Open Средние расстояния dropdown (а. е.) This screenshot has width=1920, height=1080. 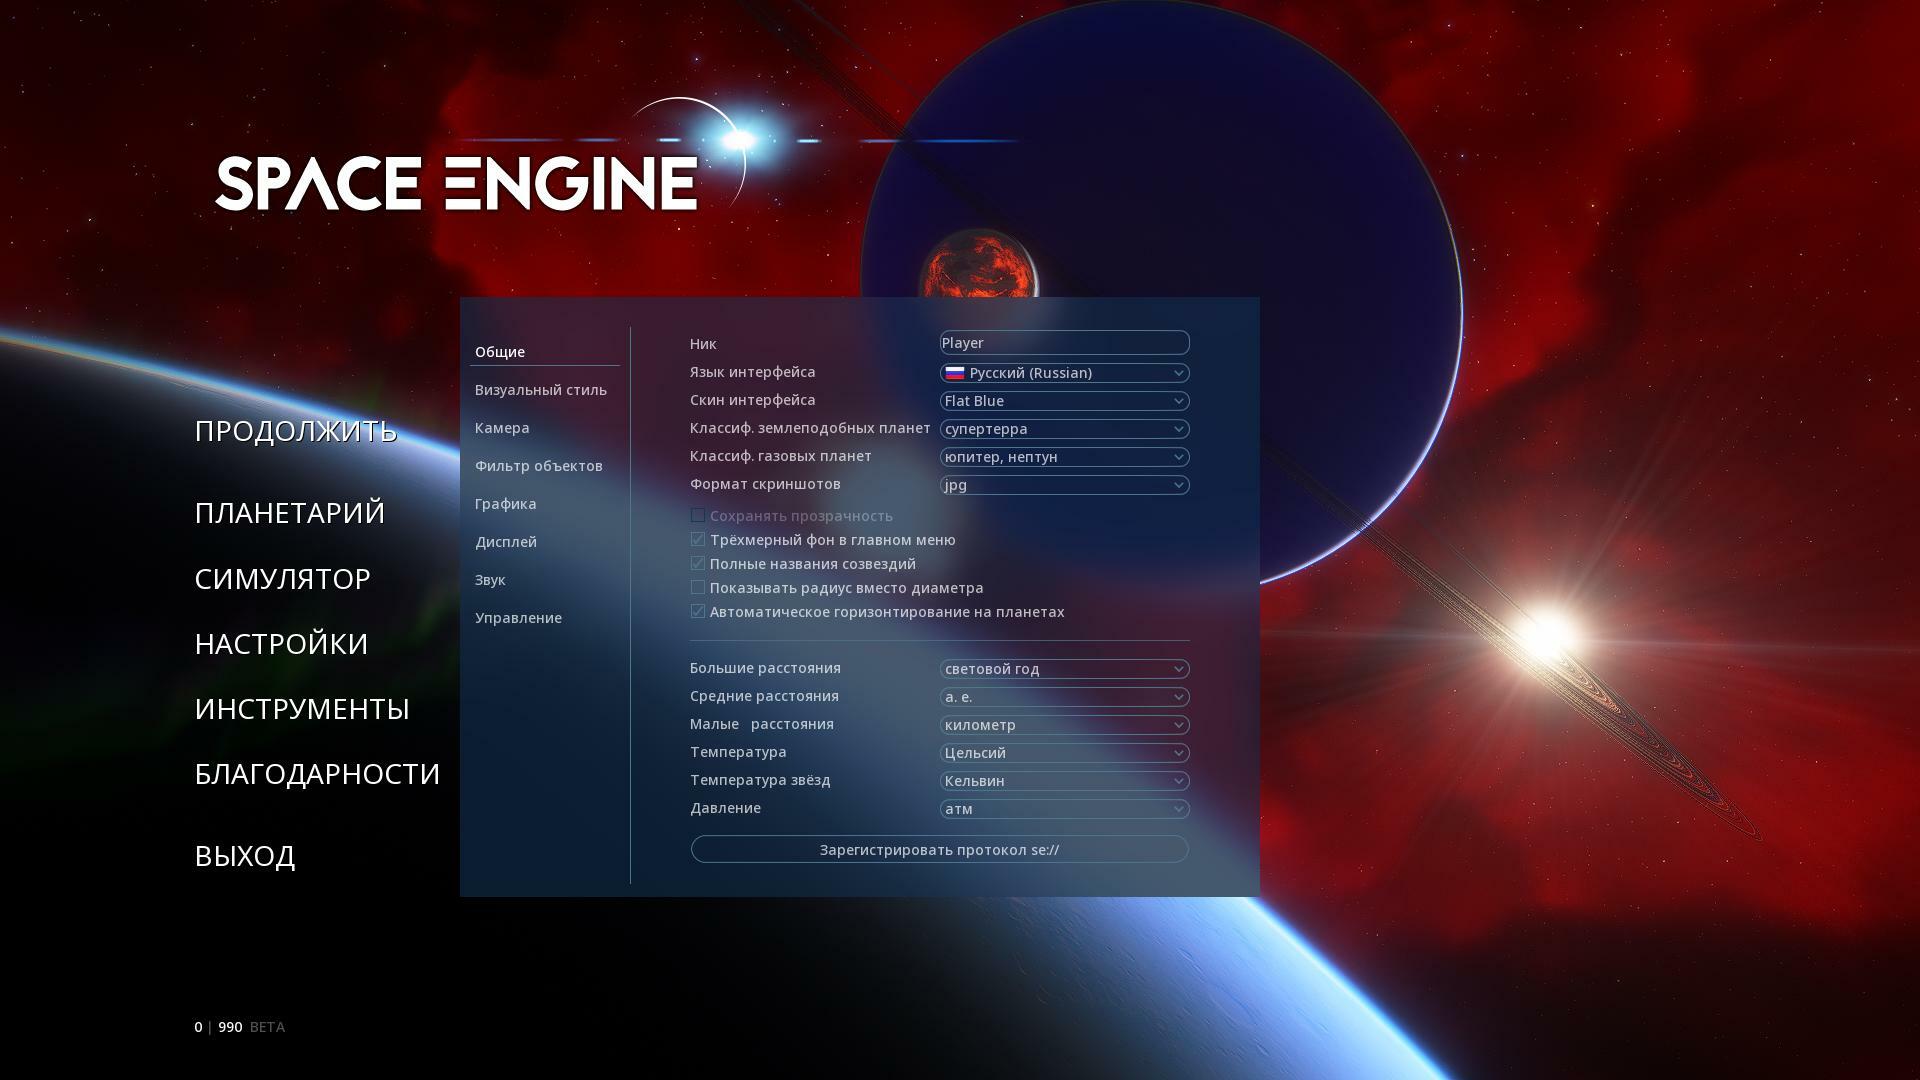pyautogui.click(x=1064, y=697)
